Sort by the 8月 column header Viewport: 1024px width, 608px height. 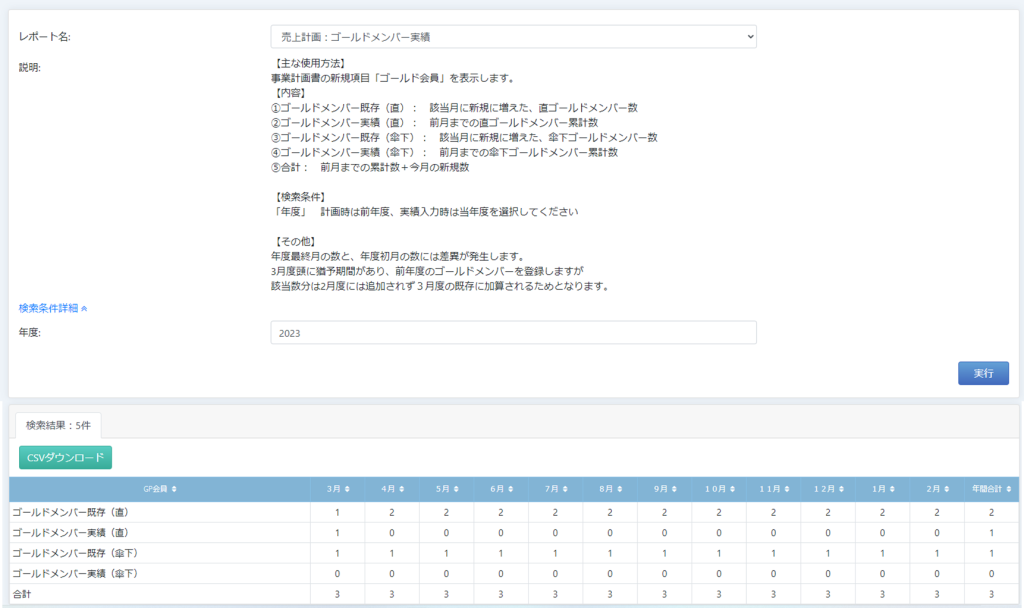click(x=610, y=489)
